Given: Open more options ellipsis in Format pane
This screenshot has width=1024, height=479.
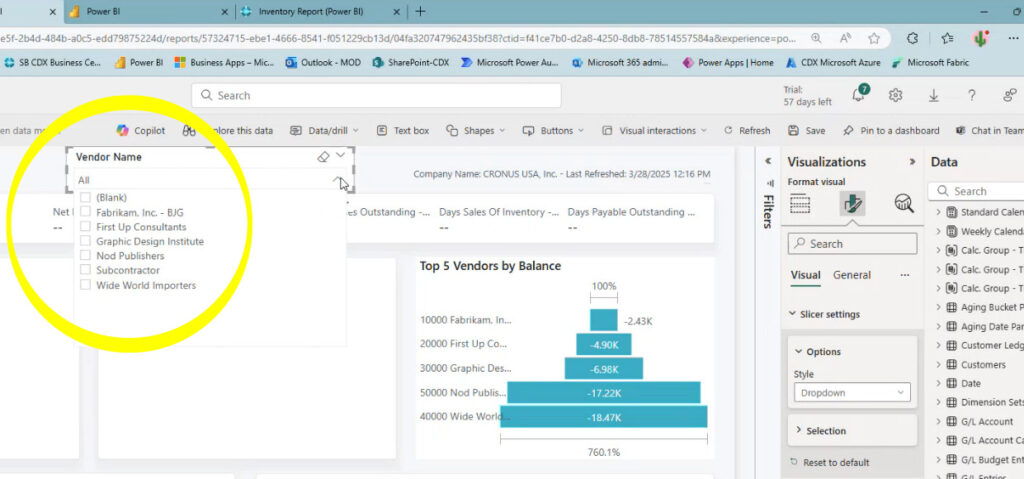Looking at the screenshot, I should [x=904, y=275].
